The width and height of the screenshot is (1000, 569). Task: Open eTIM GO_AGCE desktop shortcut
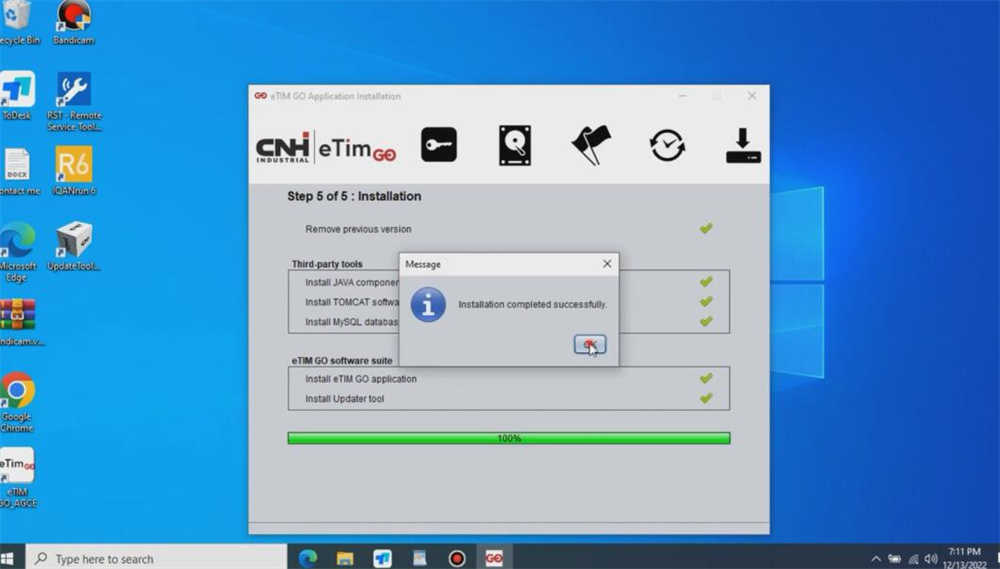pyautogui.click(x=18, y=477)
